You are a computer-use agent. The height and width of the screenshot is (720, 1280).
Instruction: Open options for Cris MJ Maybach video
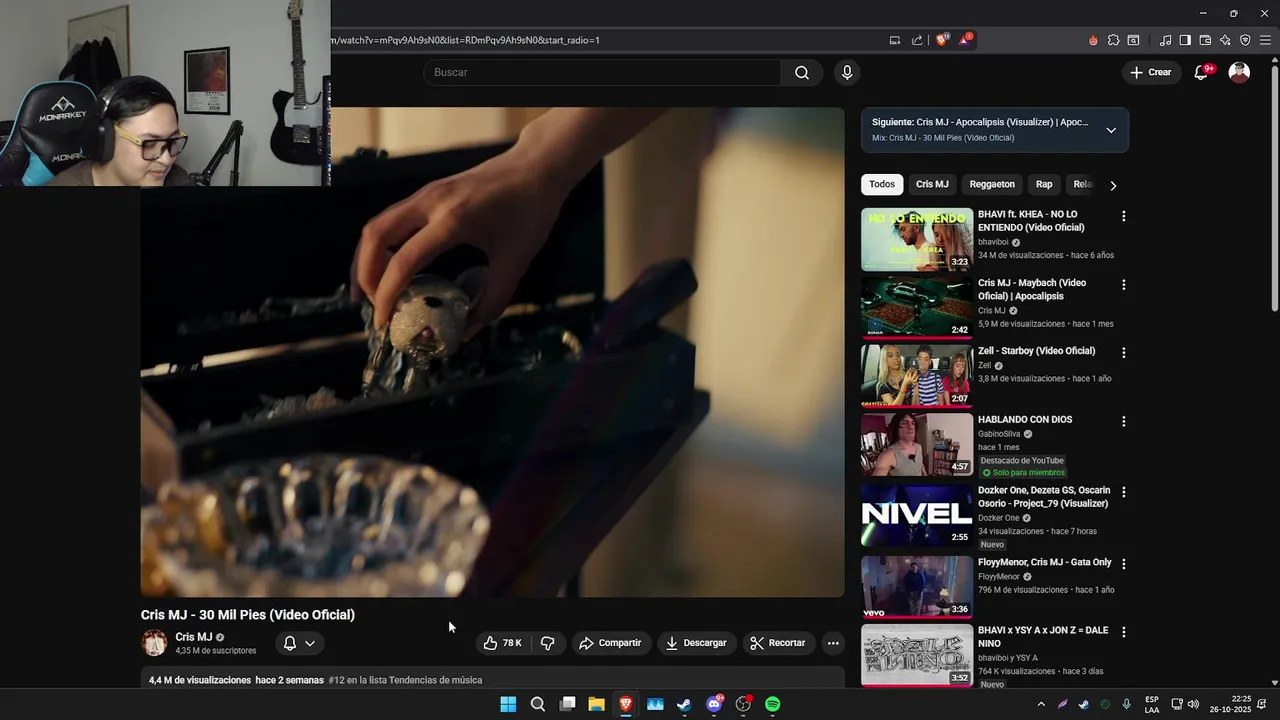coord(1123,285)
